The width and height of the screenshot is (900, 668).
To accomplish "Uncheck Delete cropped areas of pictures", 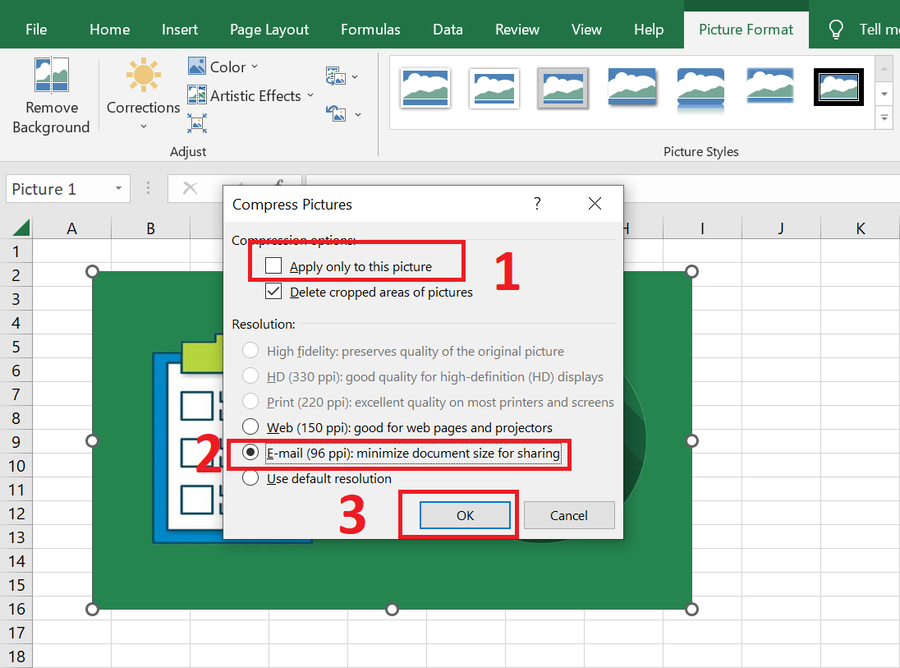I will pyautogui.click(x=273, y=292).
